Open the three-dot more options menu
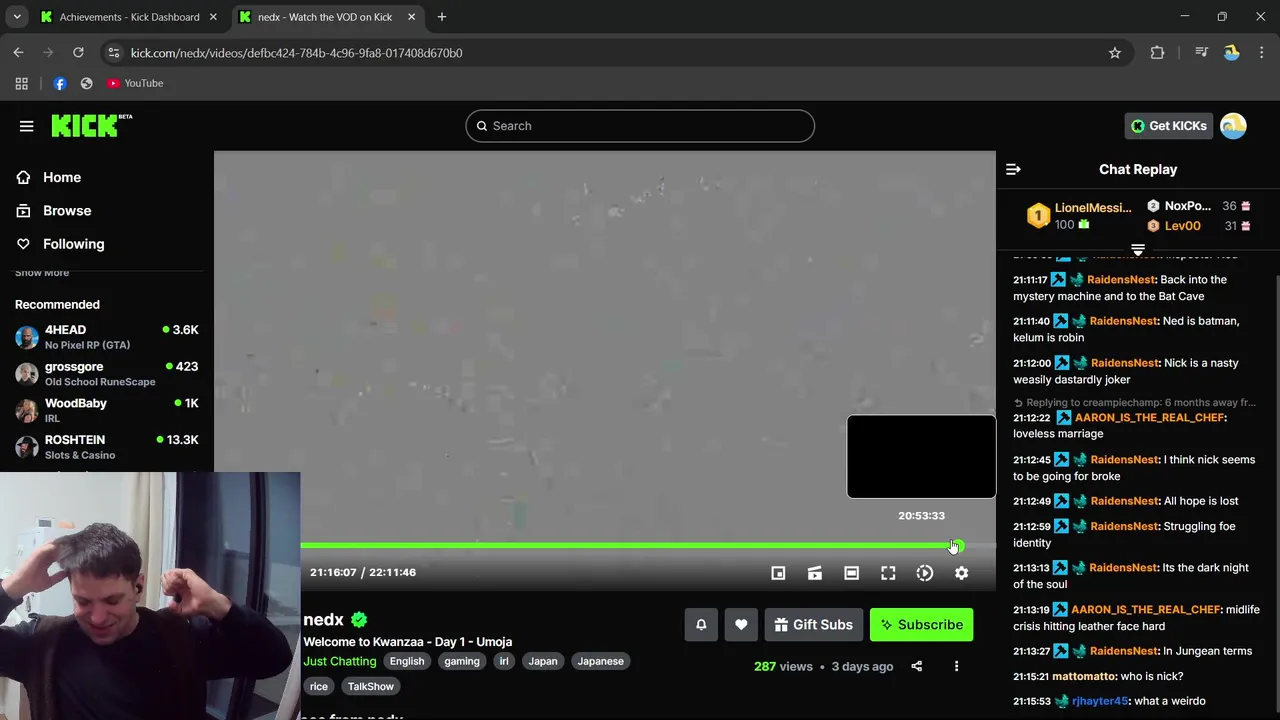The width and height of the screenshot is (1280, 720). [x=956, y=666]
